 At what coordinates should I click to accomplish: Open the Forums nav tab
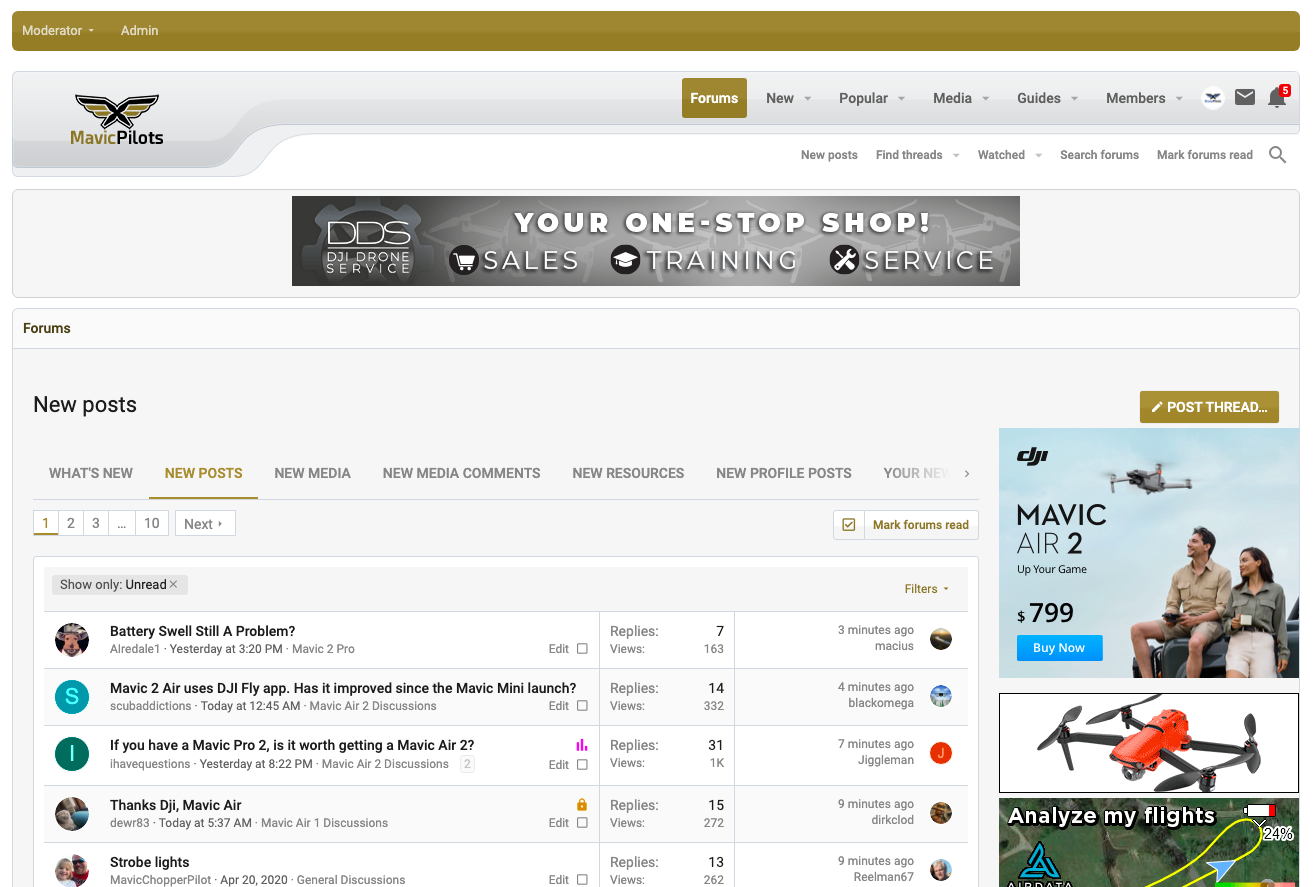pyautogui.click(x=714, y=98)
